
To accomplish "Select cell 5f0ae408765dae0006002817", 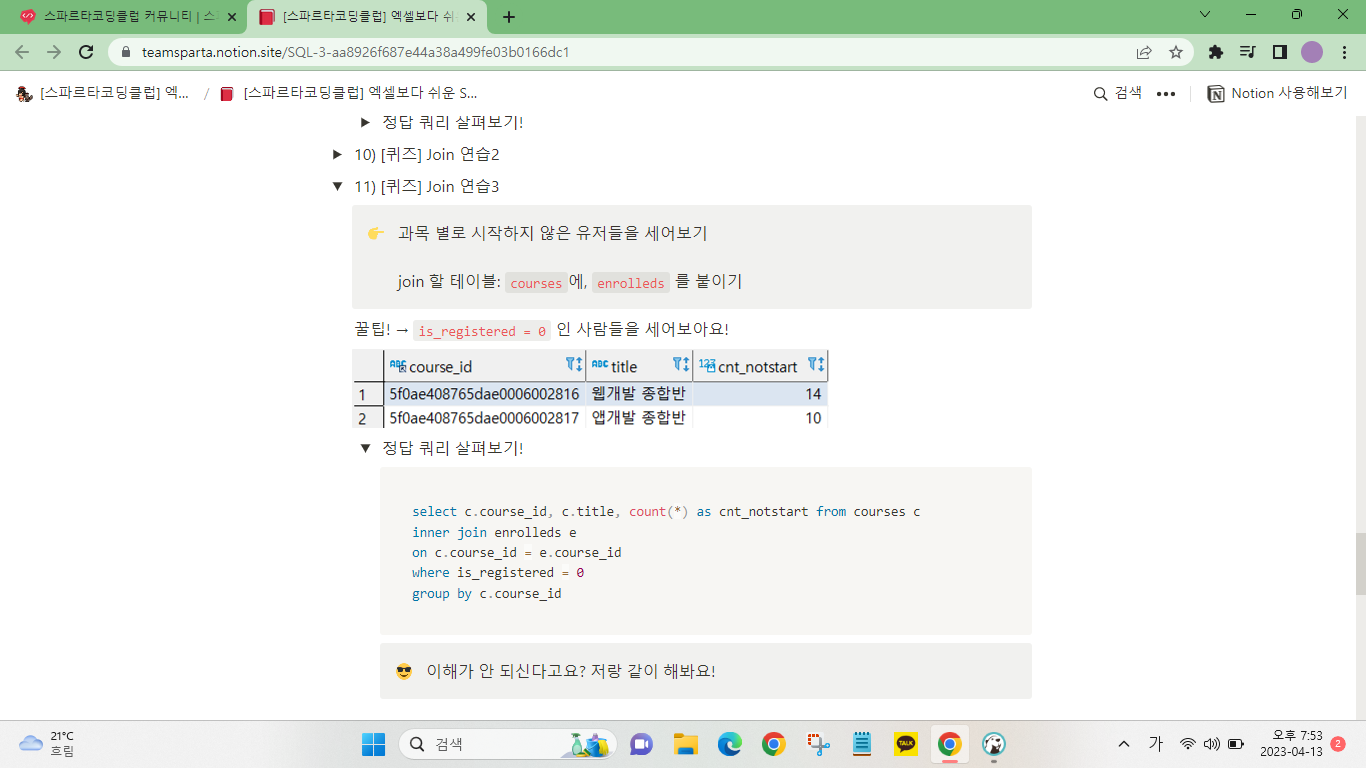I will point(484,418).
